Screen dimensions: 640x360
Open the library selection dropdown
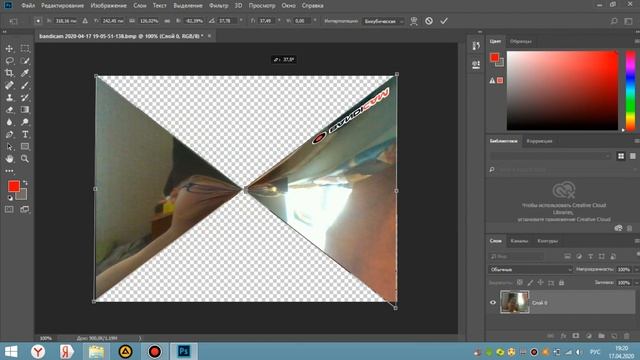[550, 156]
